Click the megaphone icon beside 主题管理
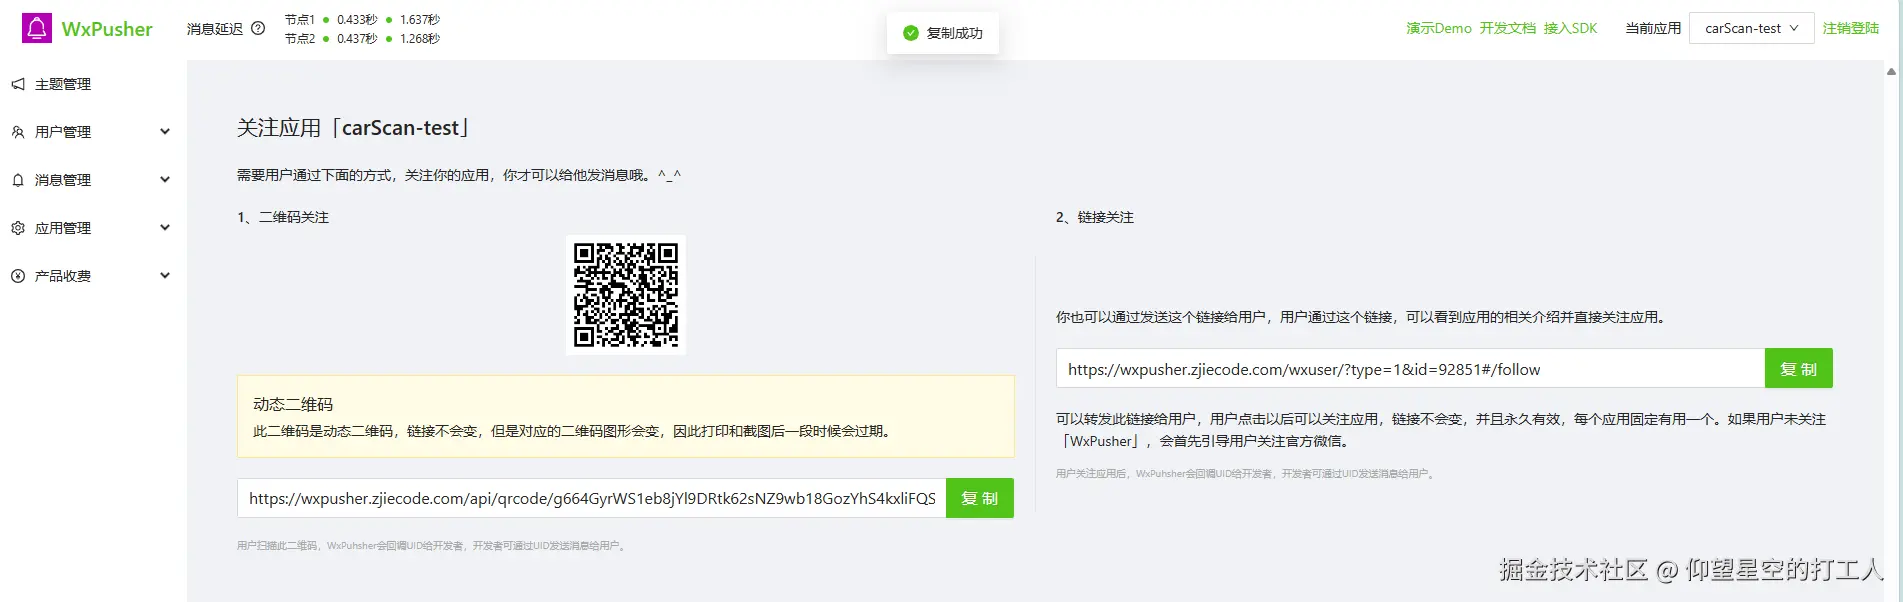The width and height of the screenshot is (1903, 602). point(18,84)
